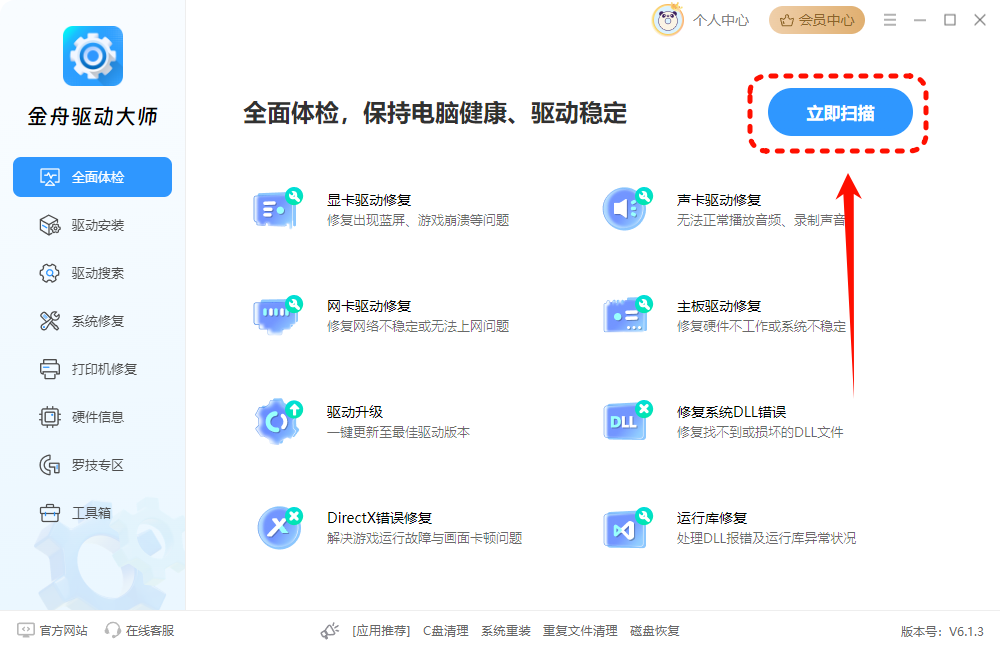Open the 会员中心 membership button
The width and height of the screenshot is (1000, 650).
(x=817, y=20)
